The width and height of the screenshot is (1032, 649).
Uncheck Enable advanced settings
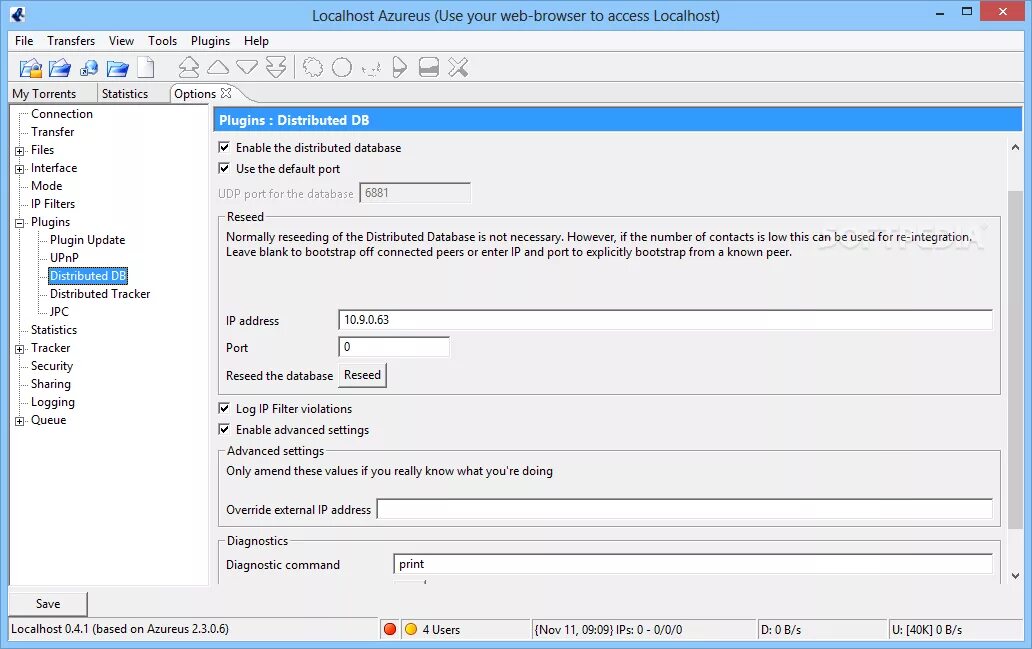point(224,430)
